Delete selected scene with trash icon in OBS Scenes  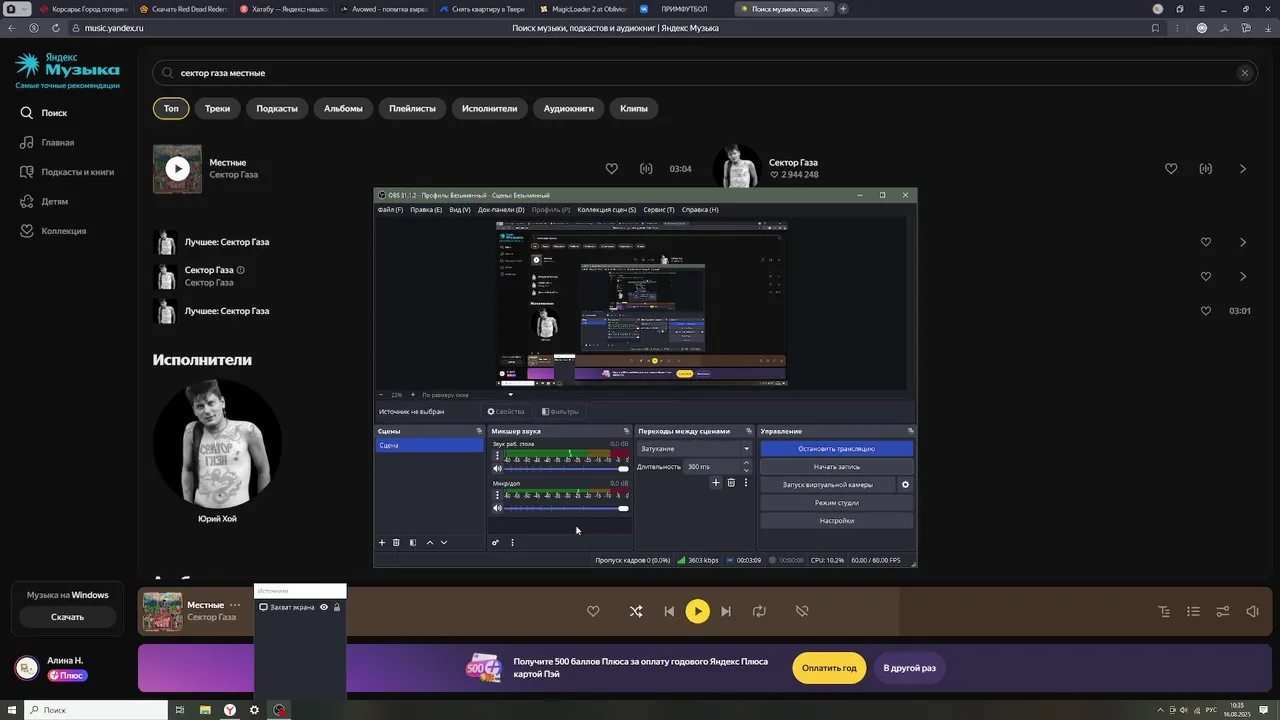coord(396,542)
